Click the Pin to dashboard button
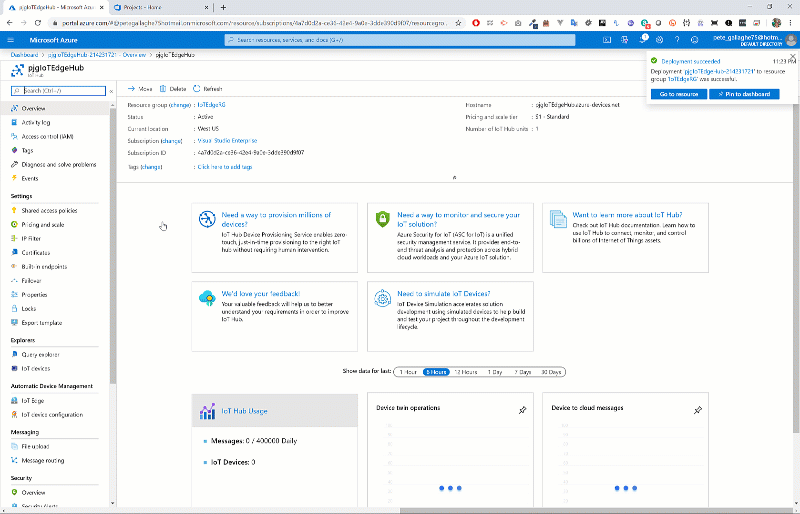800x514 pixels. 744,94
